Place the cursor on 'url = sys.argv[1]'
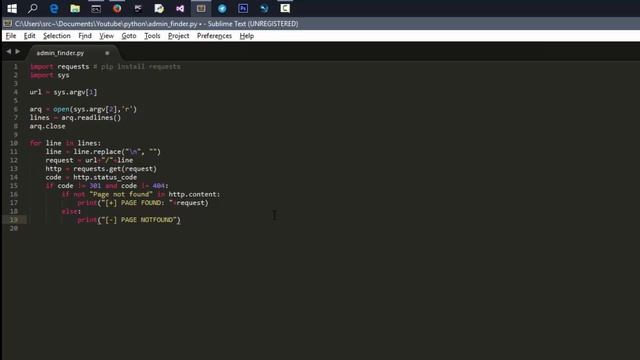The width and height of the screenshot is (640, 360). pos(63,92)
